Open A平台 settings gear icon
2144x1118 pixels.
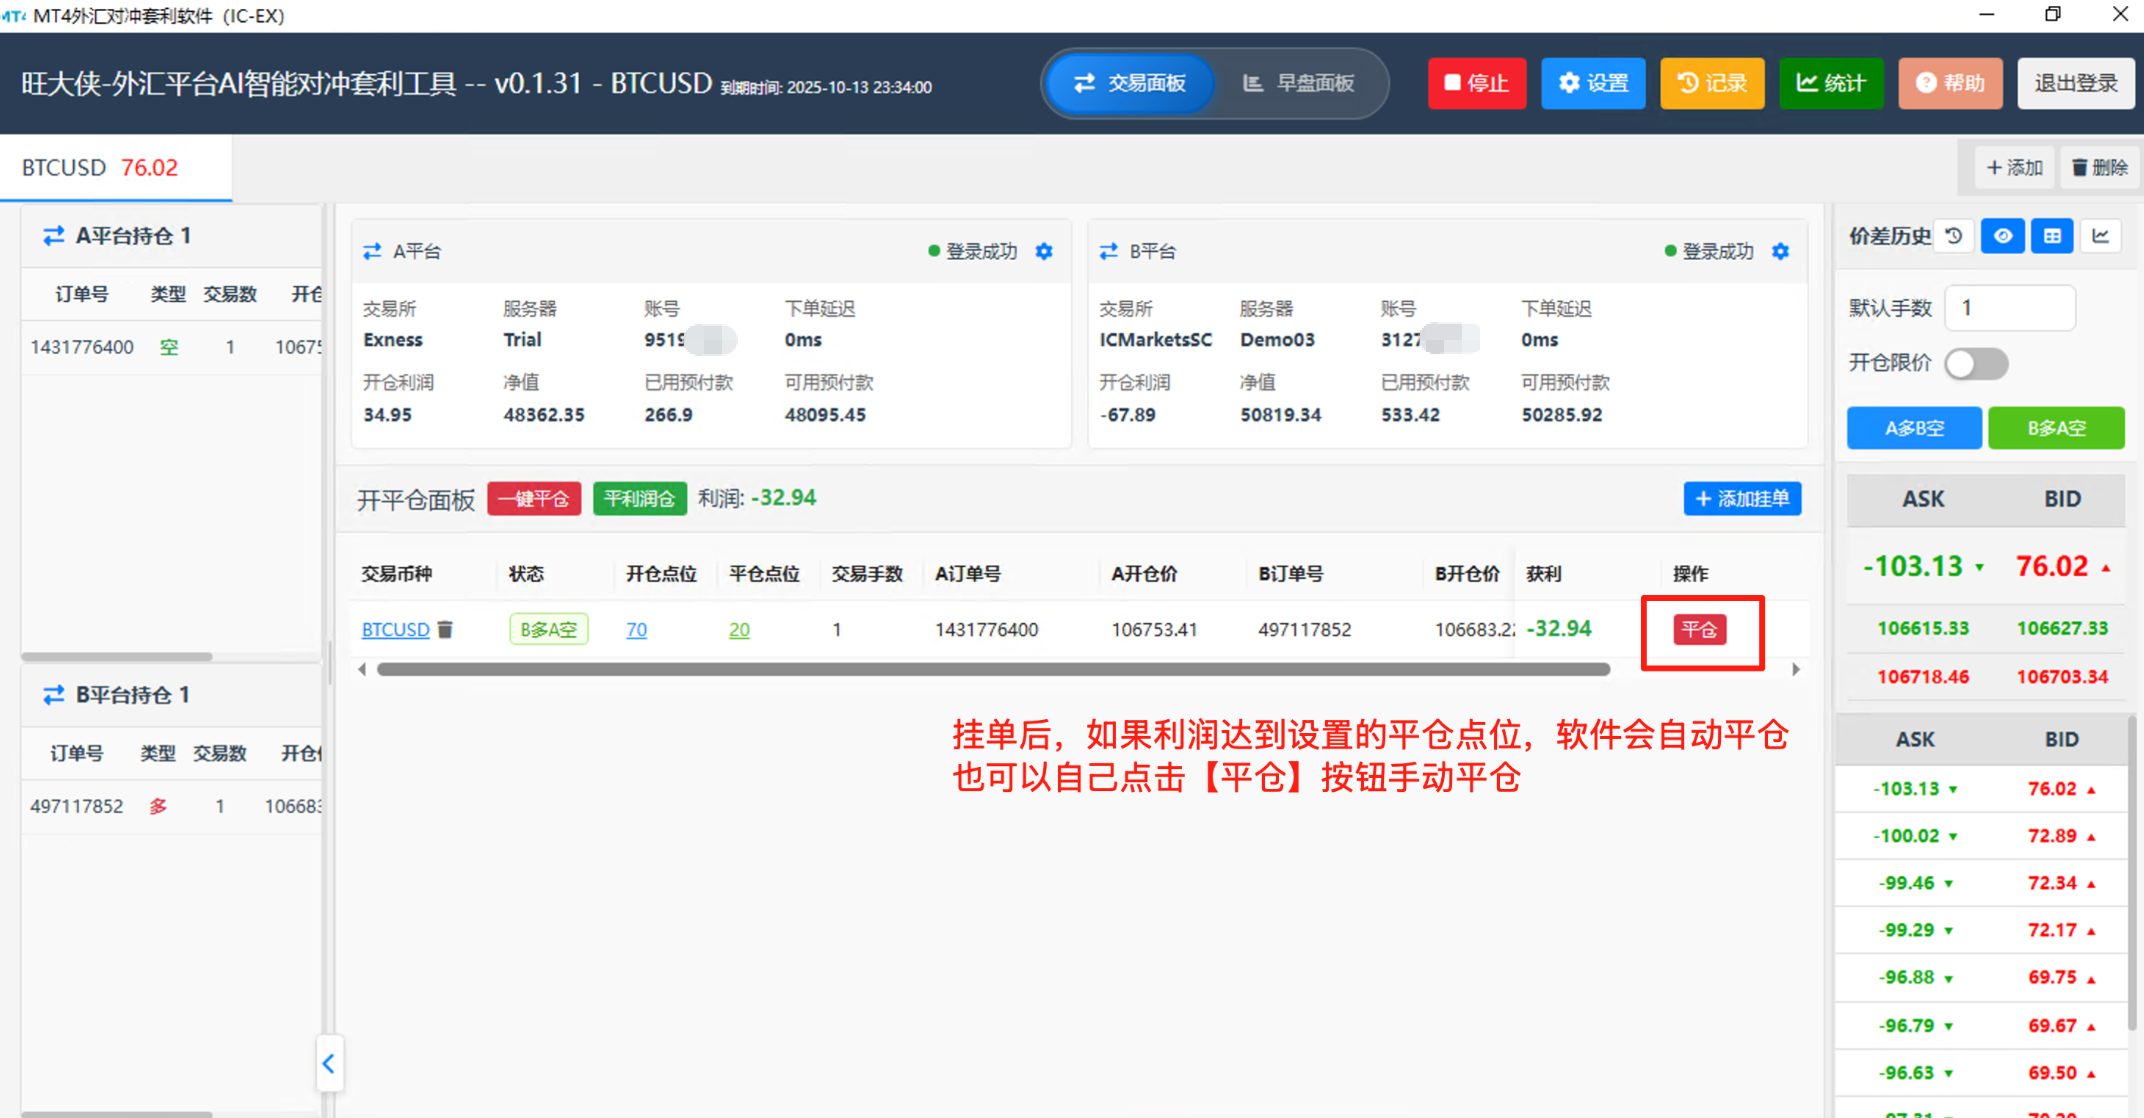[1044, 251]
